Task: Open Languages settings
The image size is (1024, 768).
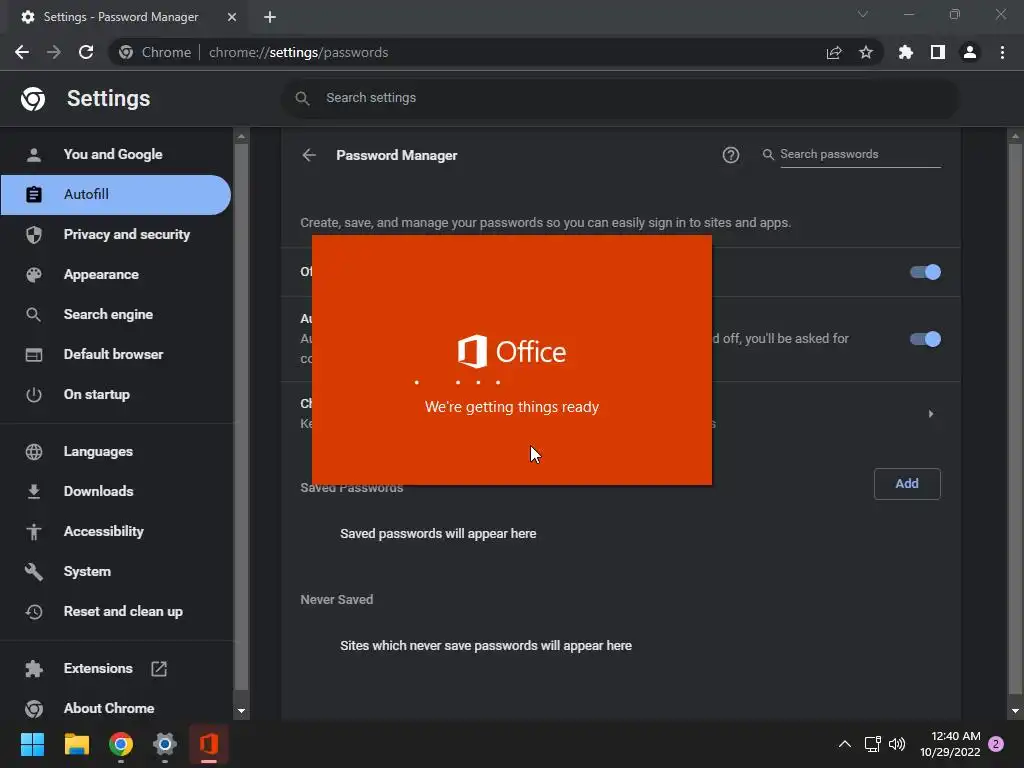Action: (x=116, y=451)
